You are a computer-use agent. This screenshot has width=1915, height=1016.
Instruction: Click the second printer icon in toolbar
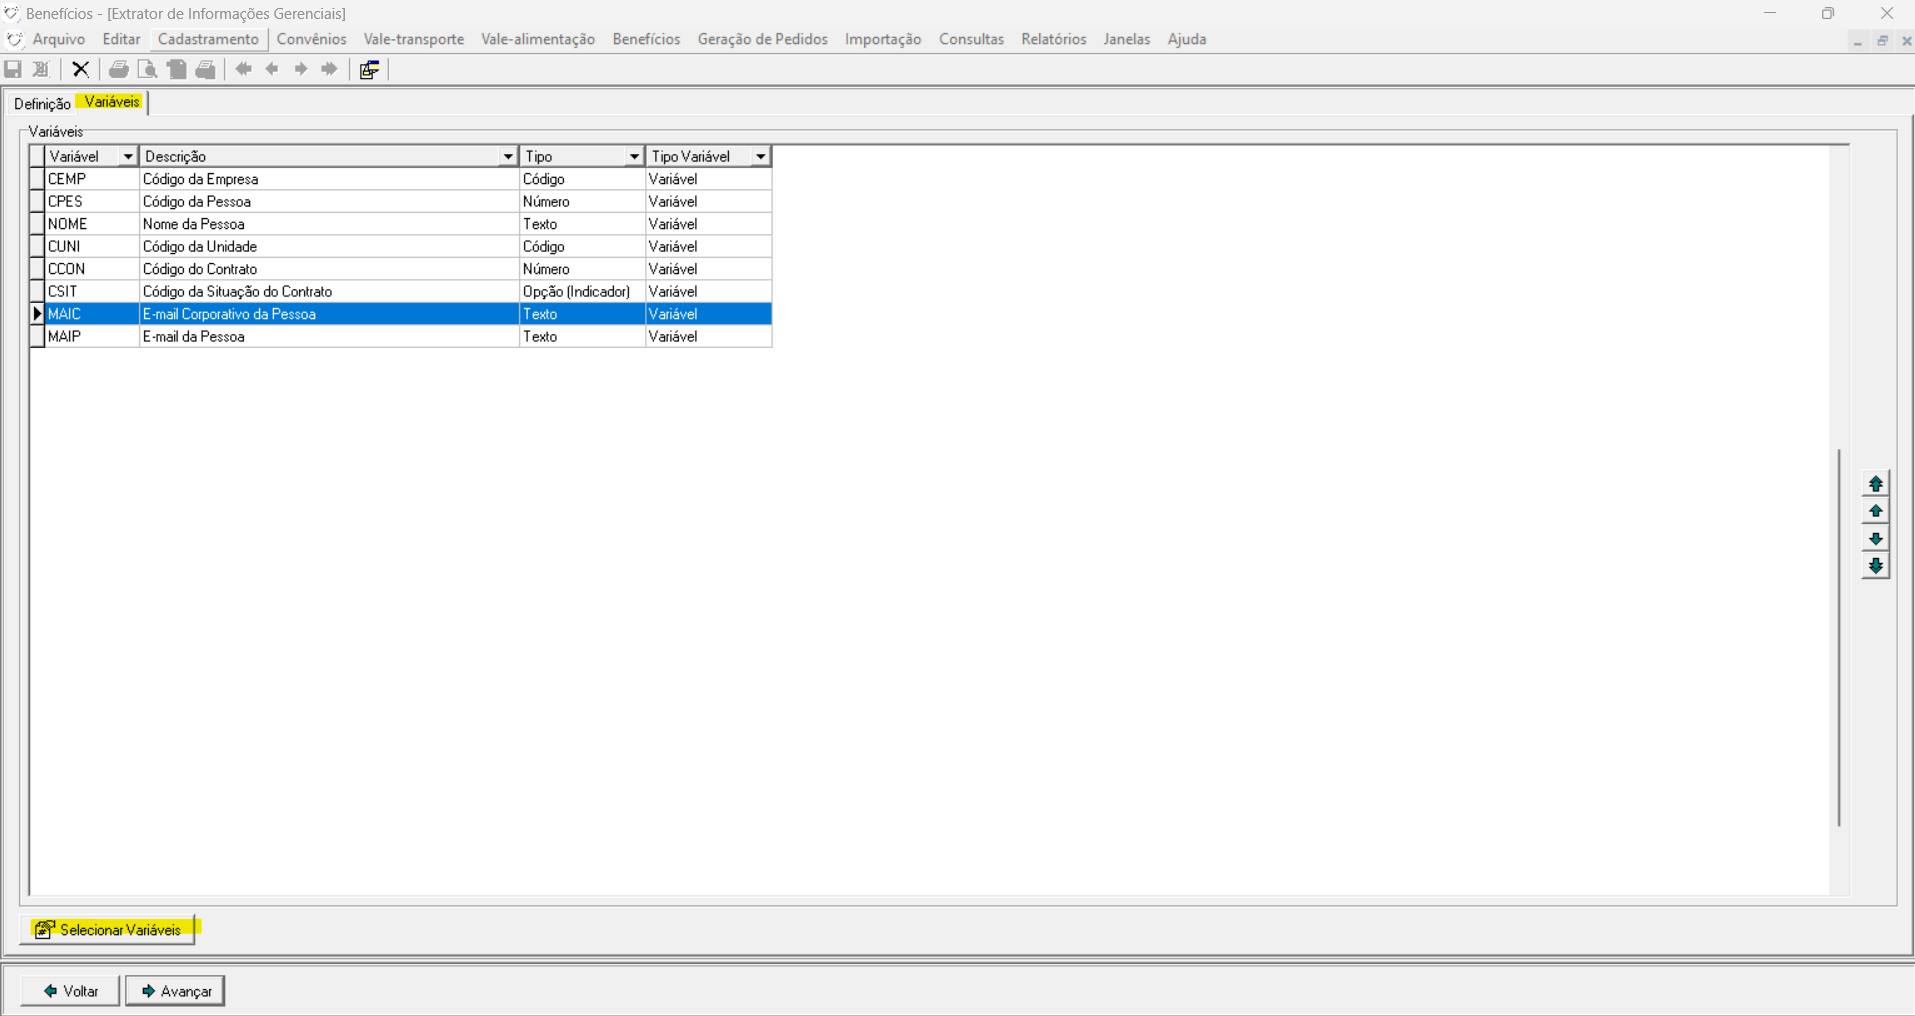pos(206,69)
